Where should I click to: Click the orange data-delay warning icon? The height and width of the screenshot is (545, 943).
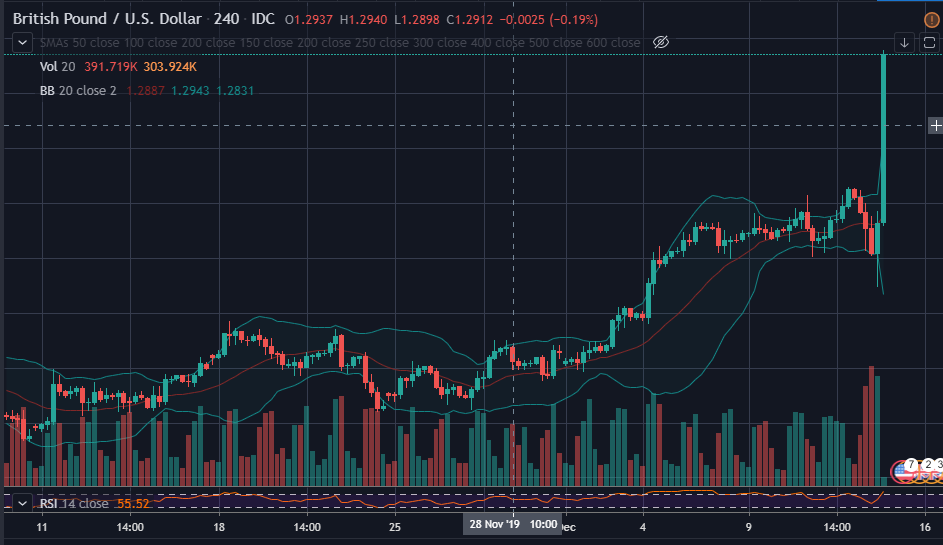932,20
